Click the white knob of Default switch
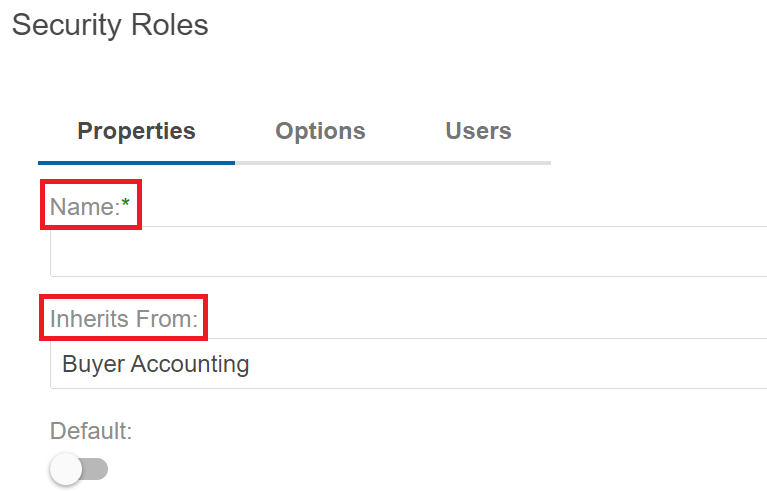 [x=66, y=469]
